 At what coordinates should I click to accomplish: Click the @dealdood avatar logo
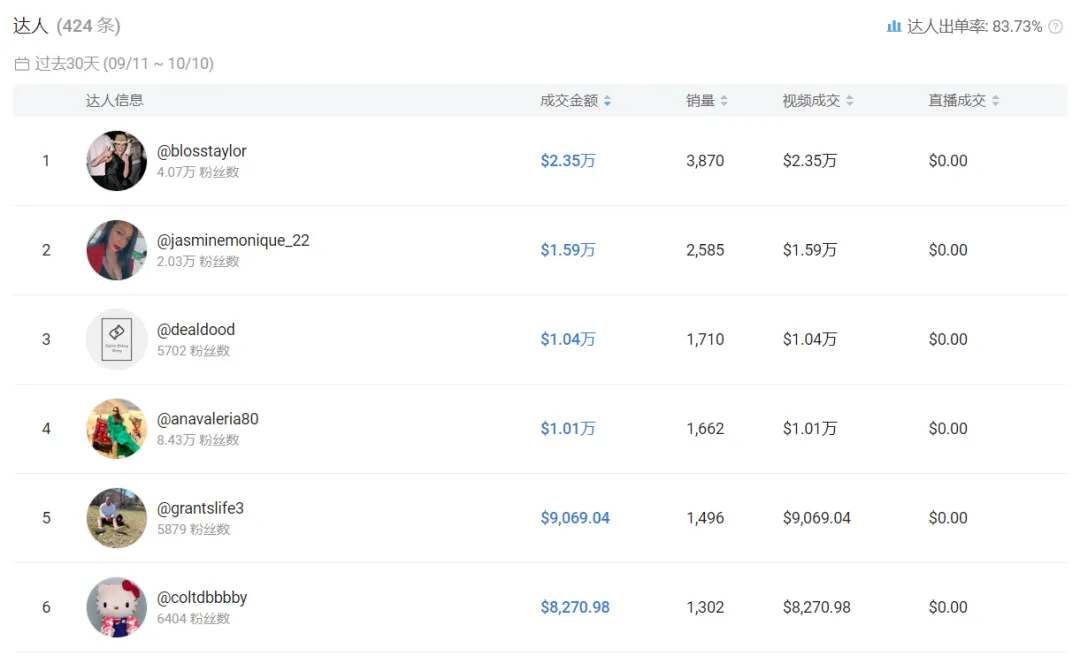[116, 339]
